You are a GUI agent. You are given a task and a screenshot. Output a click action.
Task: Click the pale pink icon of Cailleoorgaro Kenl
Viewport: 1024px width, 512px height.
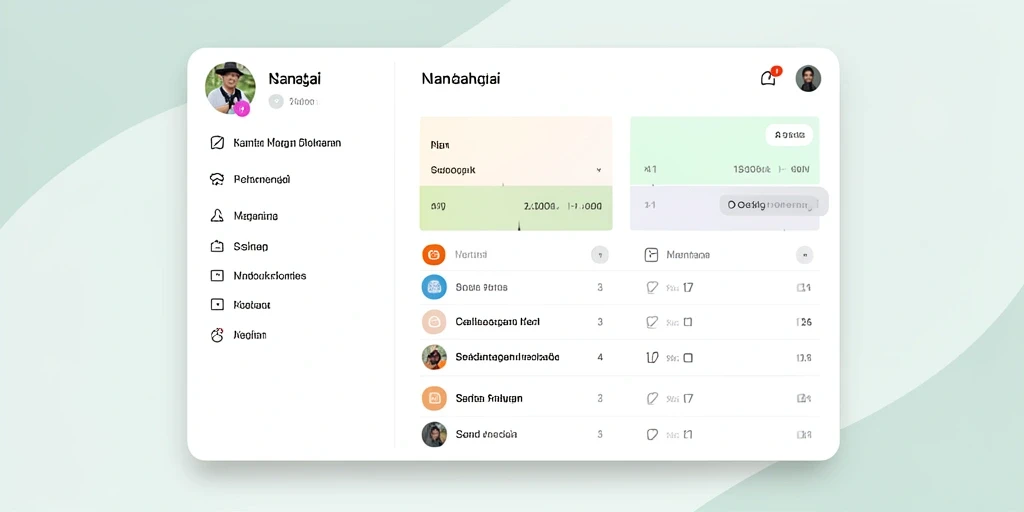click(x=434, y=322)
